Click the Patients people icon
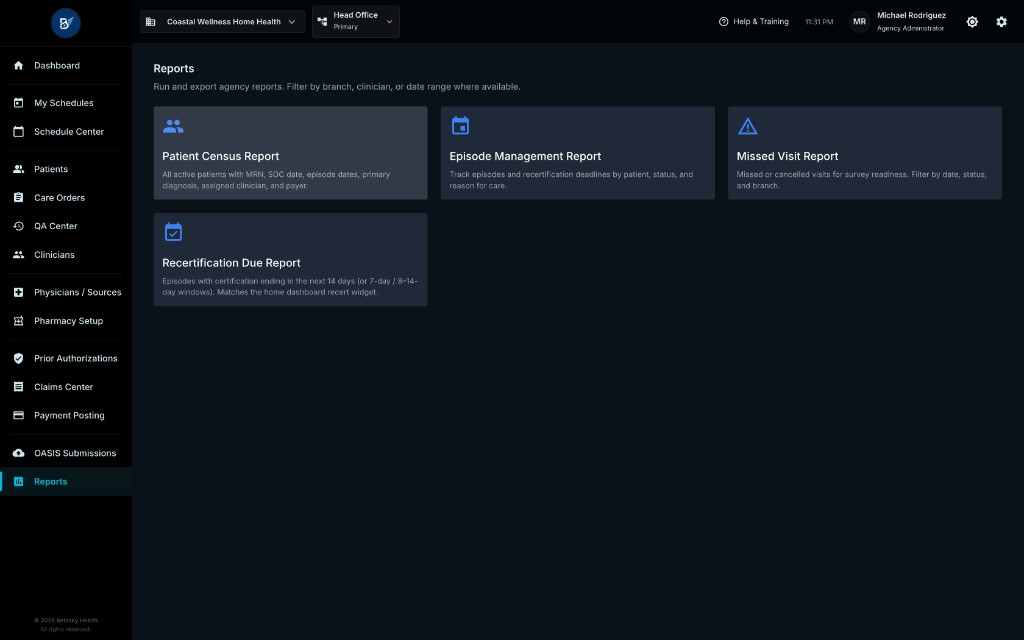The image size is (1024, 640). pyautogui.click(x=18, y=168)
